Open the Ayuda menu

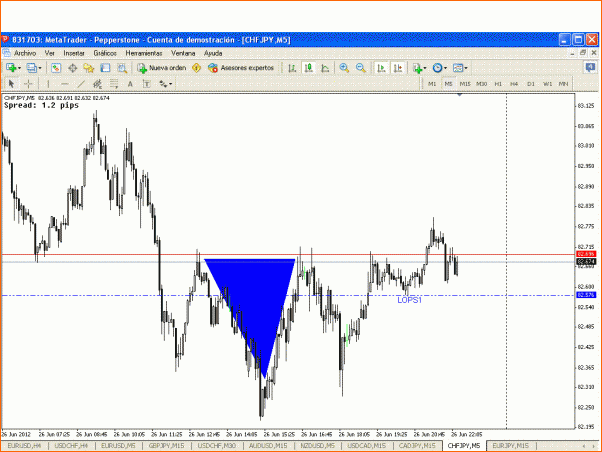[x=213, y=53]
